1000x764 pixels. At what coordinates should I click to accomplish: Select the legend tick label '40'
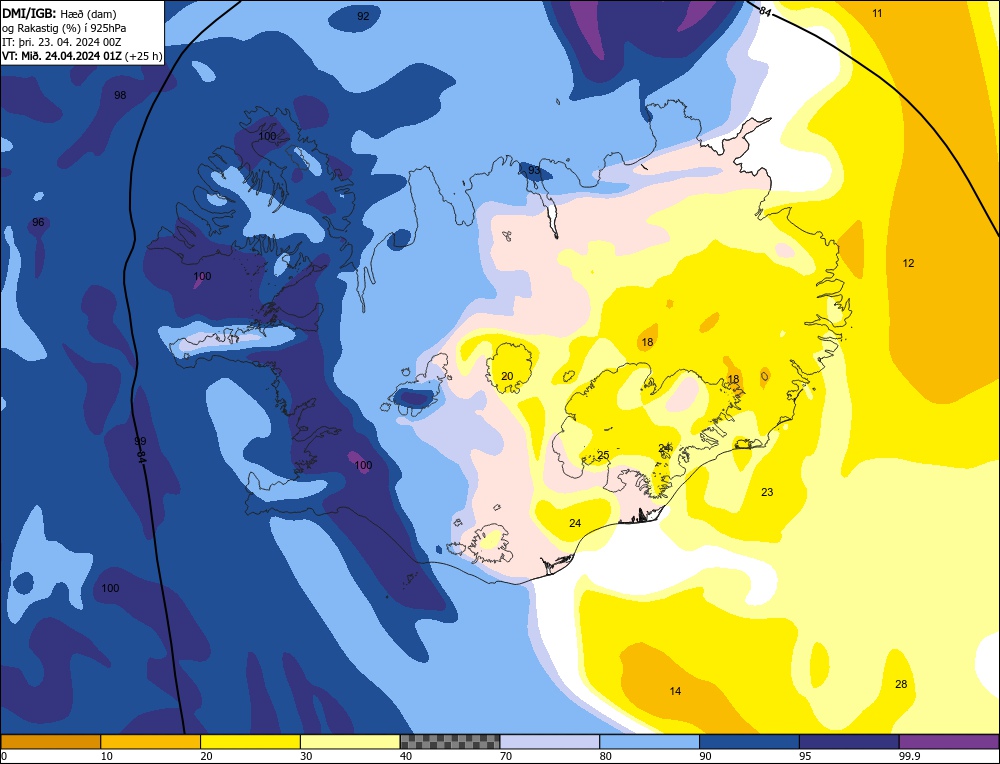pyautogui.click(x=406, y=756)
